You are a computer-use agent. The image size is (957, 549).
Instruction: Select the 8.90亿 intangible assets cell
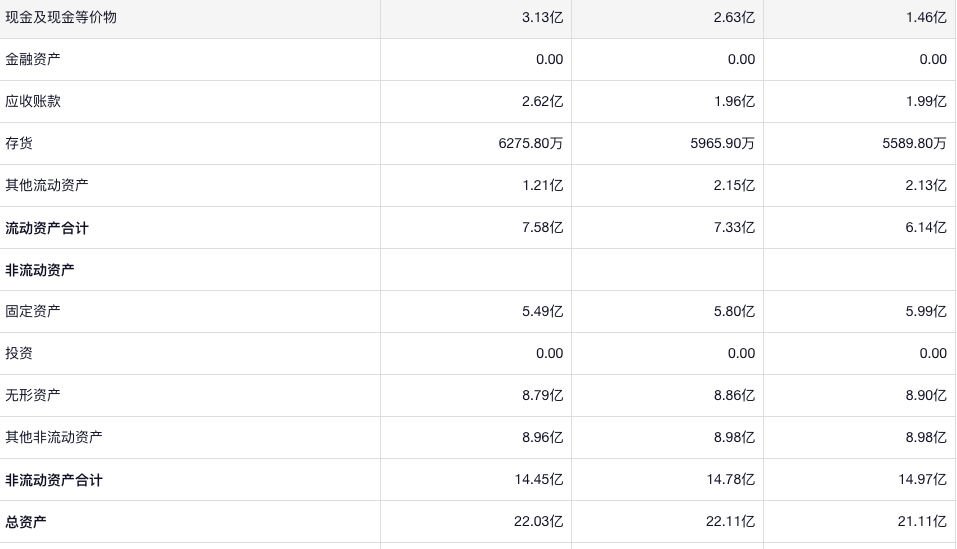pos(926,395)
